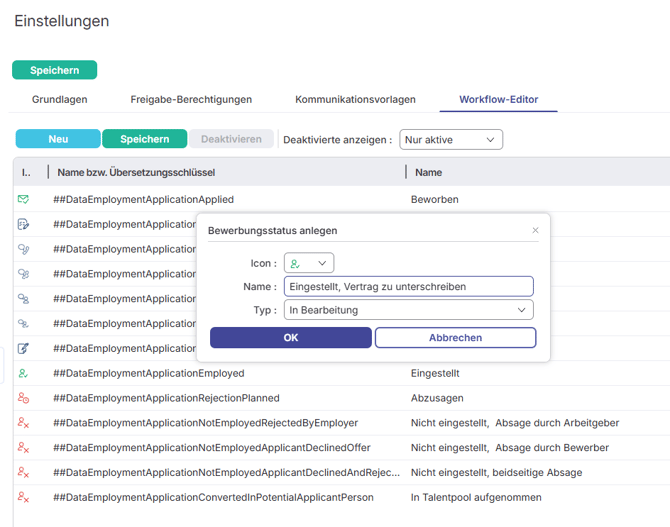Screen dimensions: 670x527
Task: Click the red icon for Absage durch Arbeitgeber
Action: click(23, 423)
